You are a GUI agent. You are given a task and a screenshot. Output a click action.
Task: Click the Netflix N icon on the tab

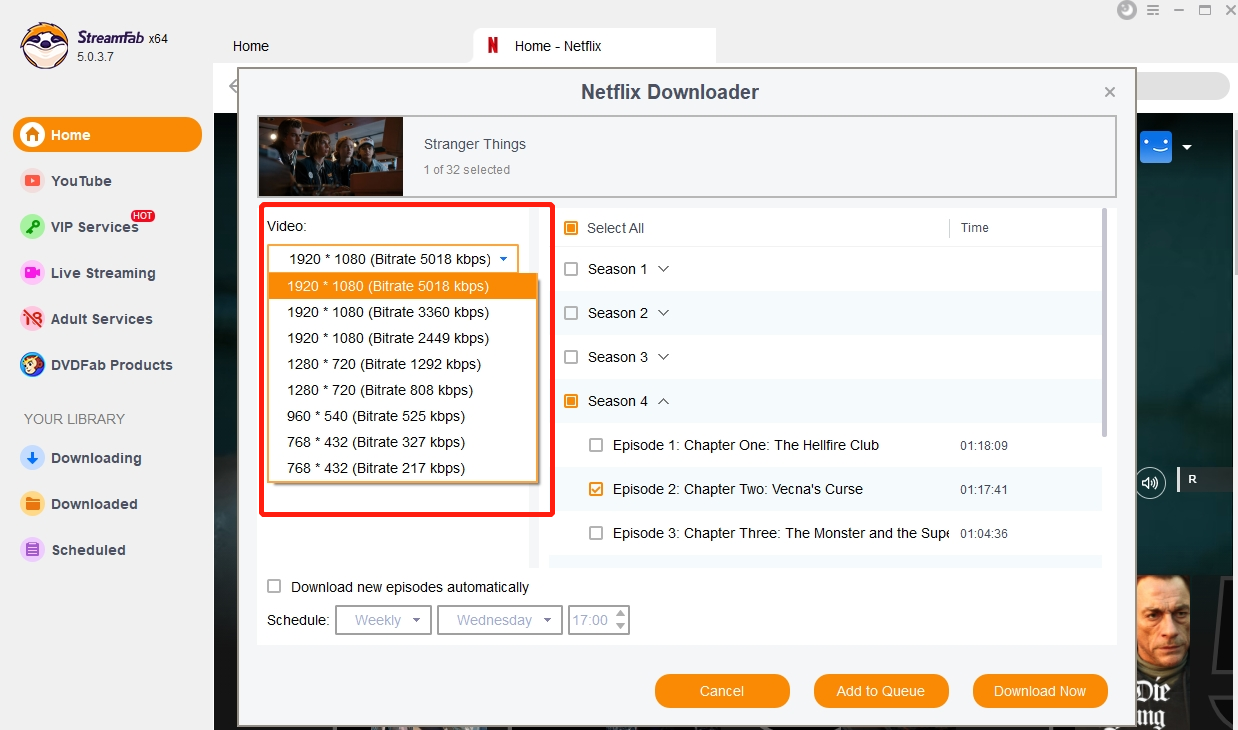click(493, 46)
